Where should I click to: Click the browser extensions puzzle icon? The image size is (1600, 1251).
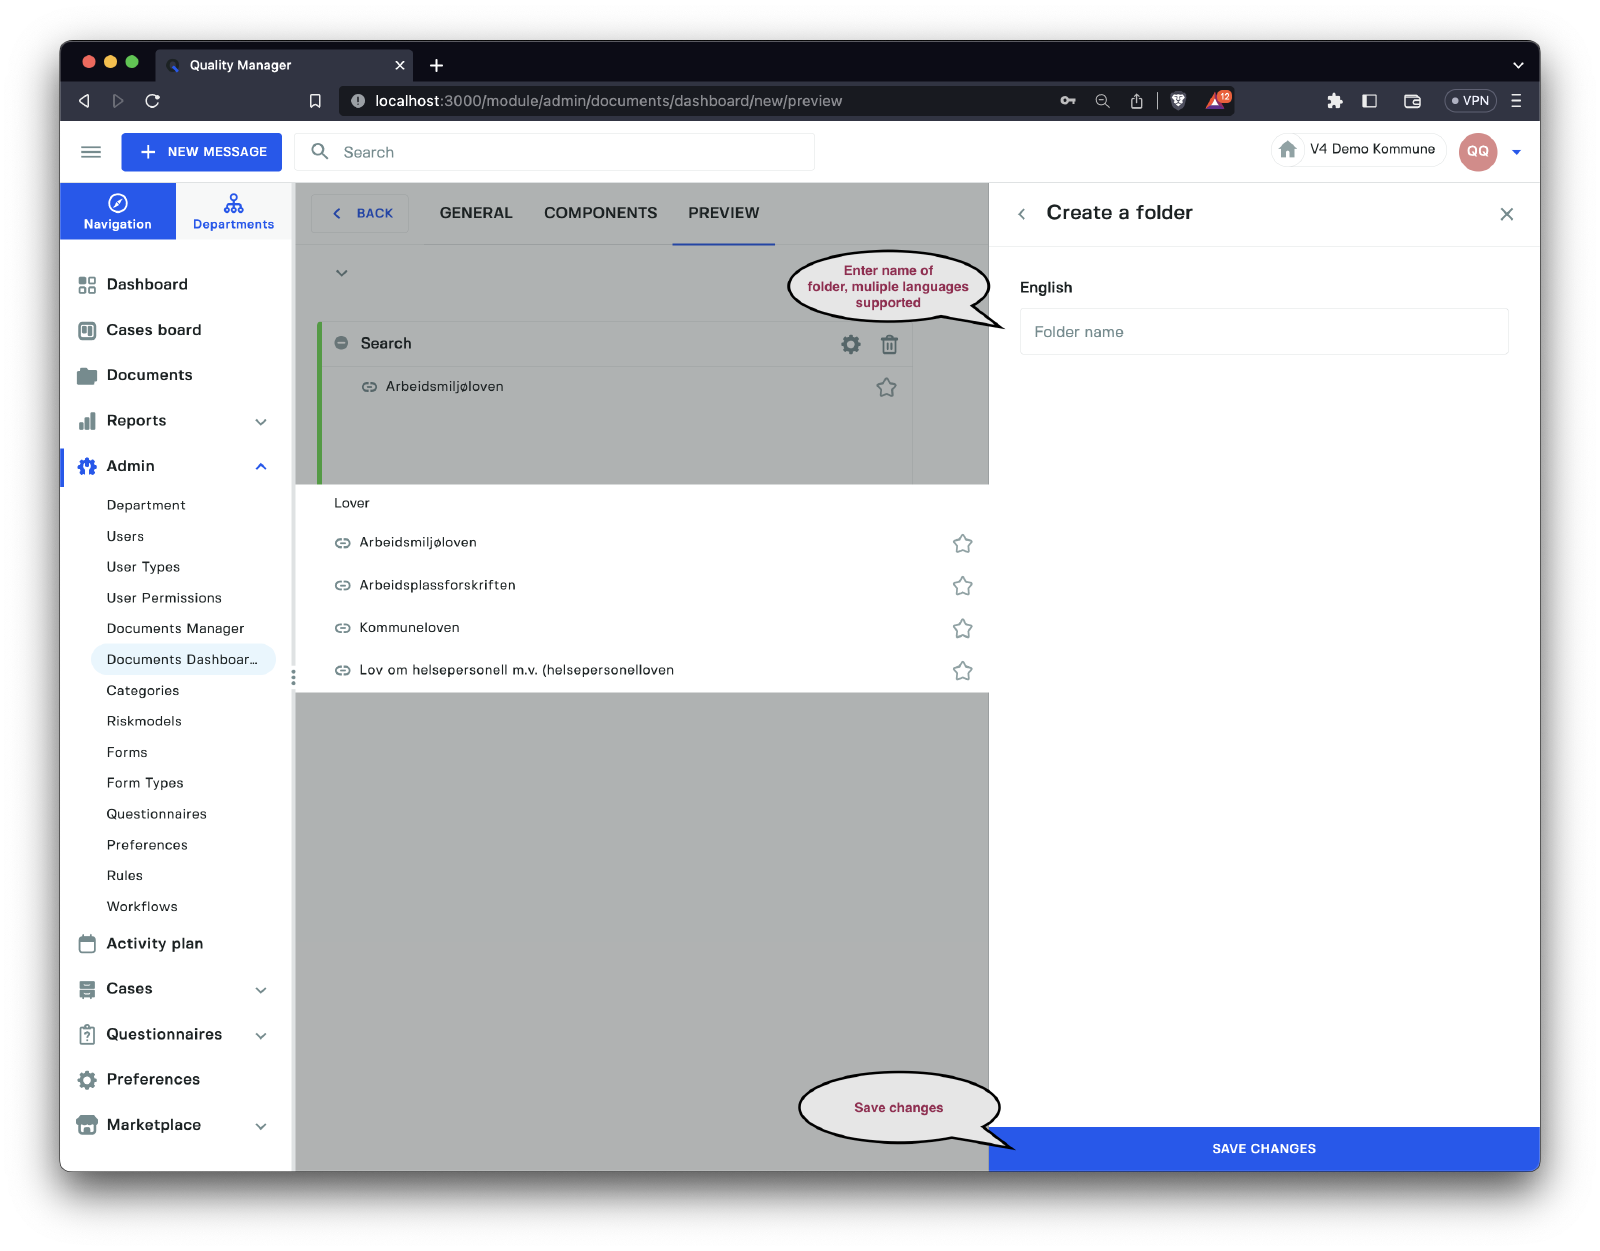(x=1334, y=100)
